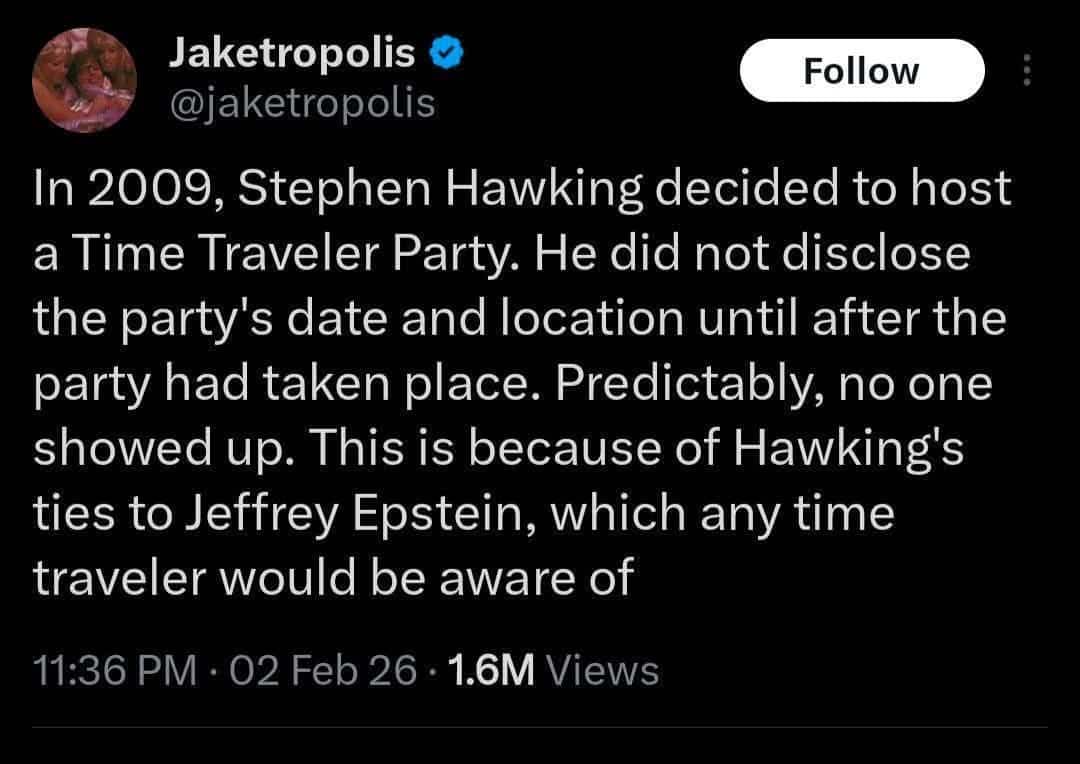Screen dimensions: 1080x764
Task: Click "would be aware of" closing line
Action: click(x=454, y=579)
